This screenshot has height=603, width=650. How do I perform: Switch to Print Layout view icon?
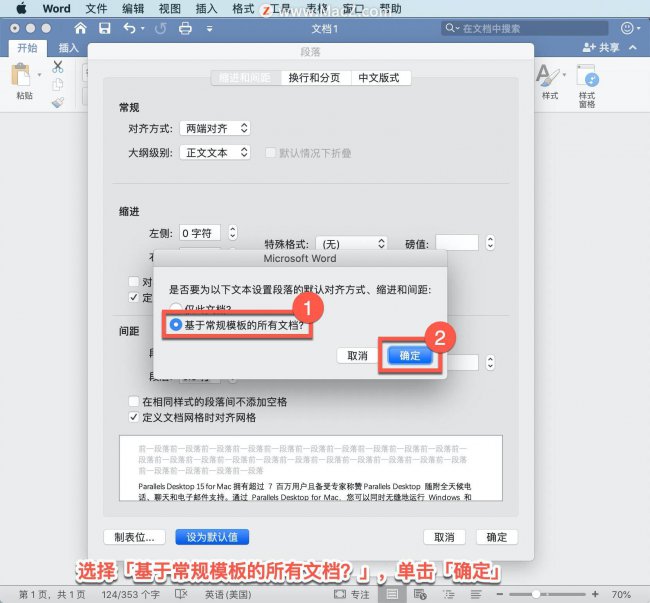(392, 594)
